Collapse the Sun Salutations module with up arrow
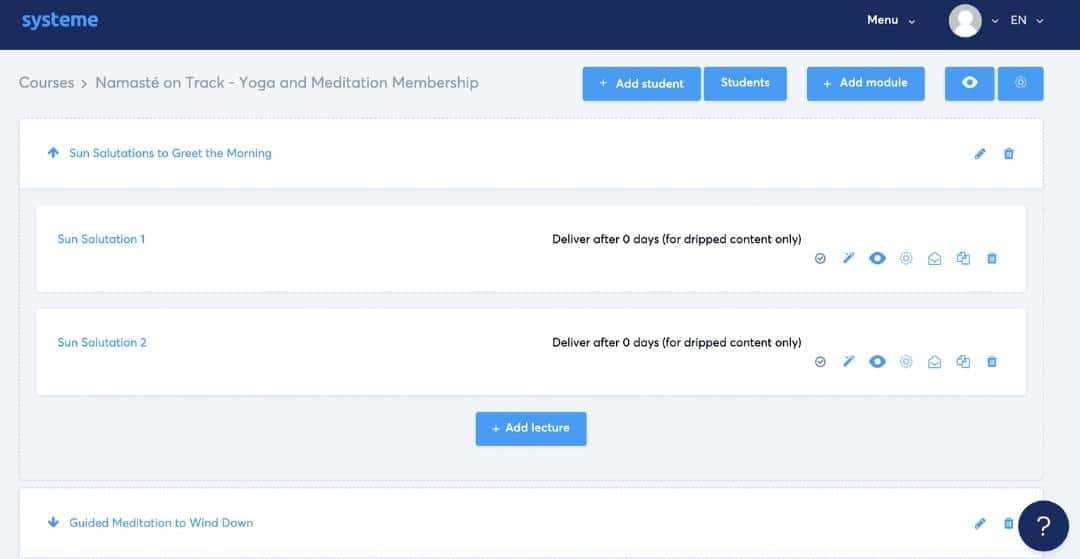The width and height of the screenshot is (1080, 559). click(x=53, y=153)
